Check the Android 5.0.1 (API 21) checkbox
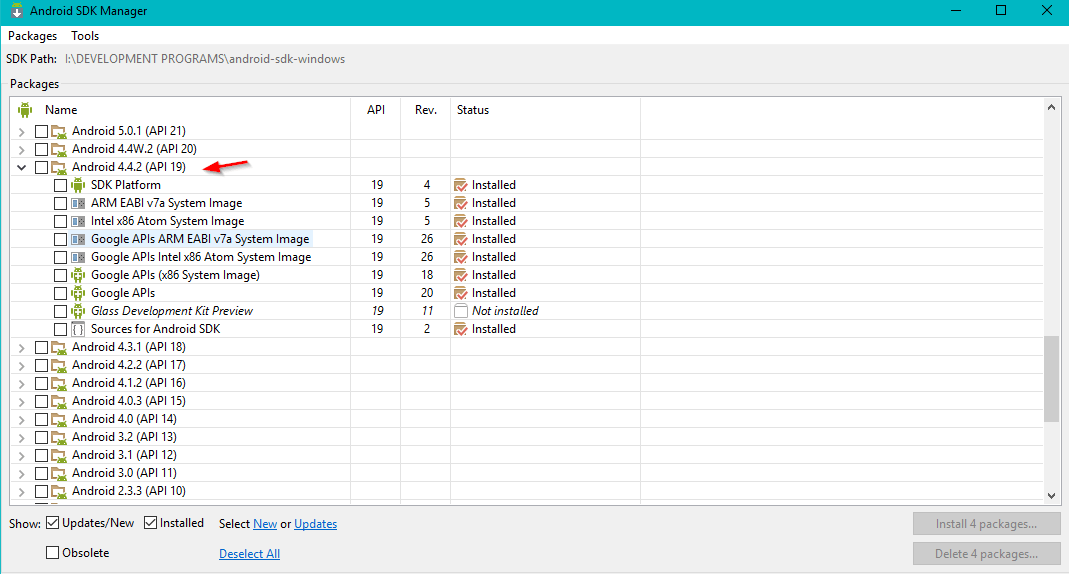 tap(42, 131)
